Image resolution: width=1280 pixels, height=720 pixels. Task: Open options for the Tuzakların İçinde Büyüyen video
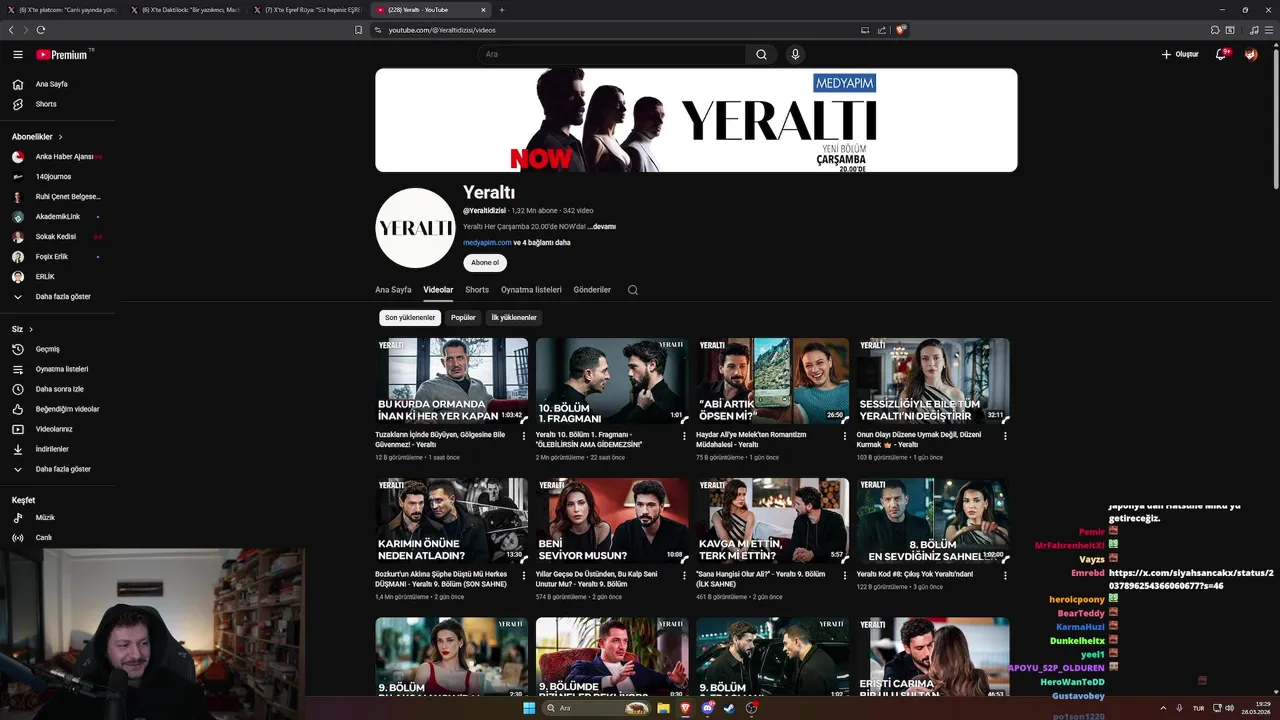524,436
